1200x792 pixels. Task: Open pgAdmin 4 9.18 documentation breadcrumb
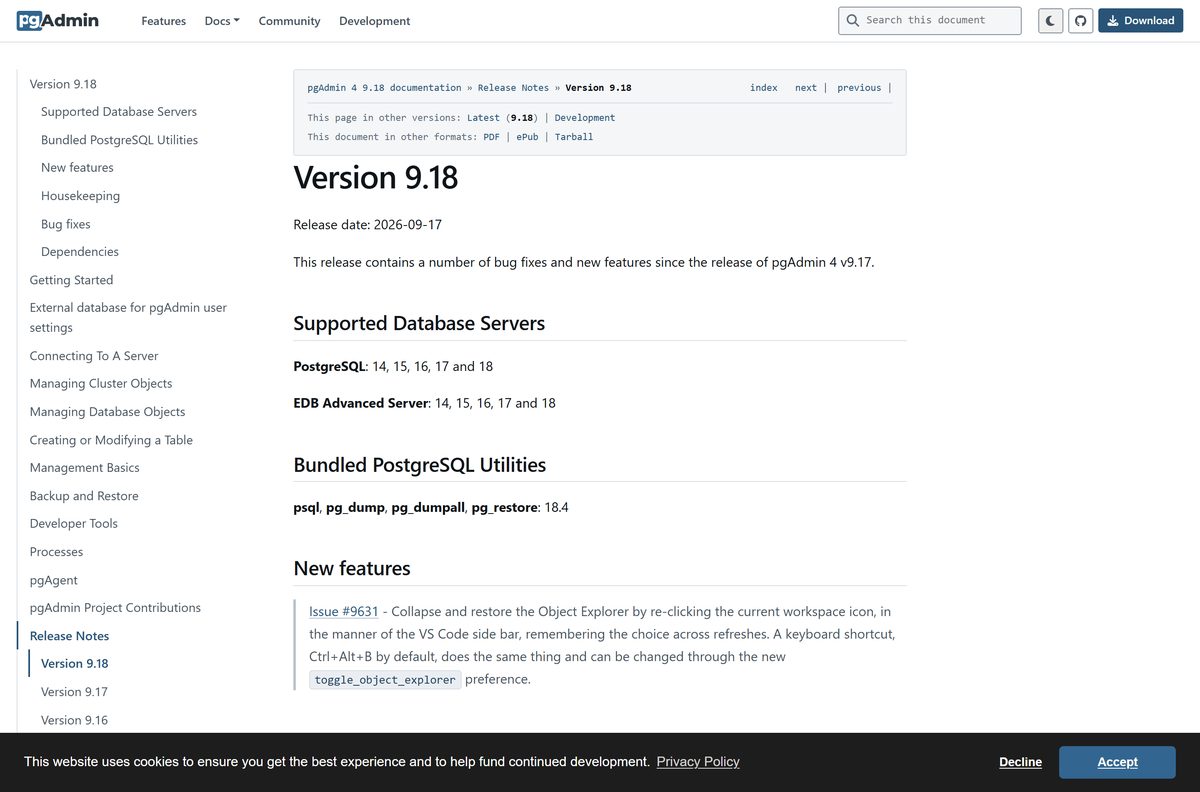(x=384, y=88)
